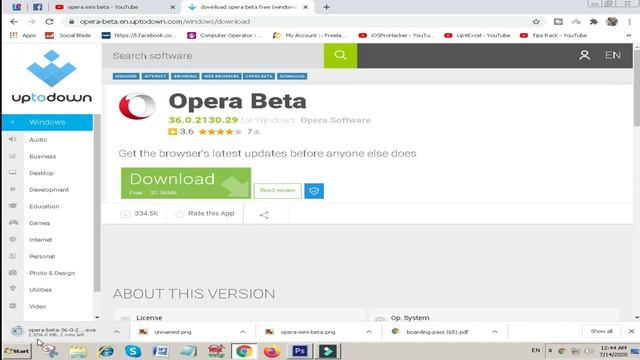Click Opera Software developer link

pos(335,120)
